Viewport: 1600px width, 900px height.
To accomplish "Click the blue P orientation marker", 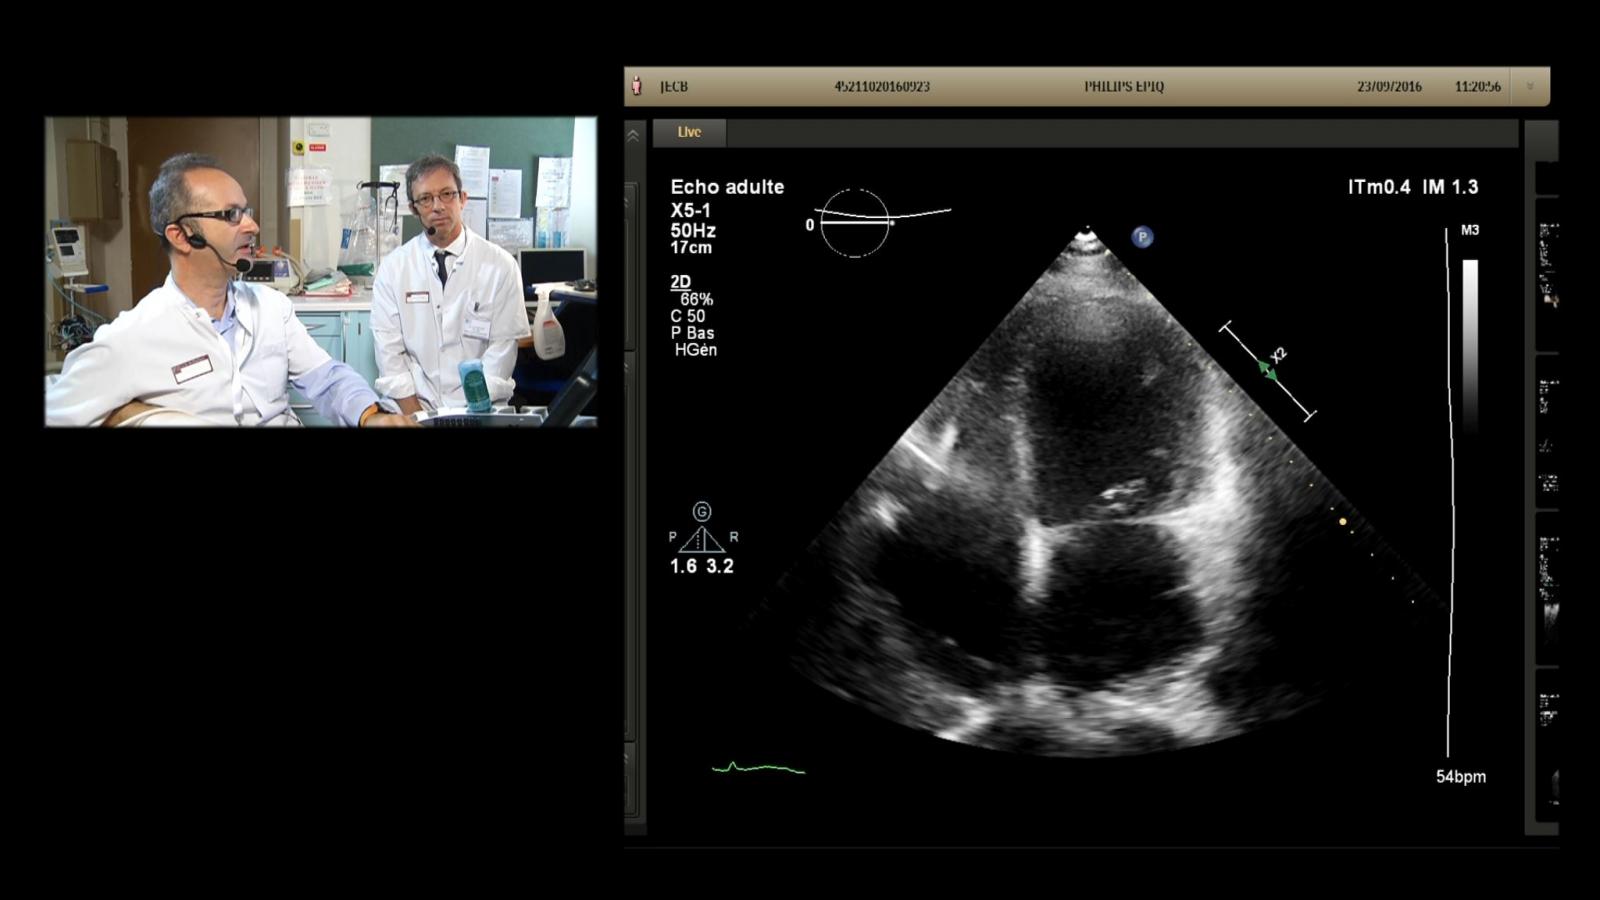I will (1142, 237).
